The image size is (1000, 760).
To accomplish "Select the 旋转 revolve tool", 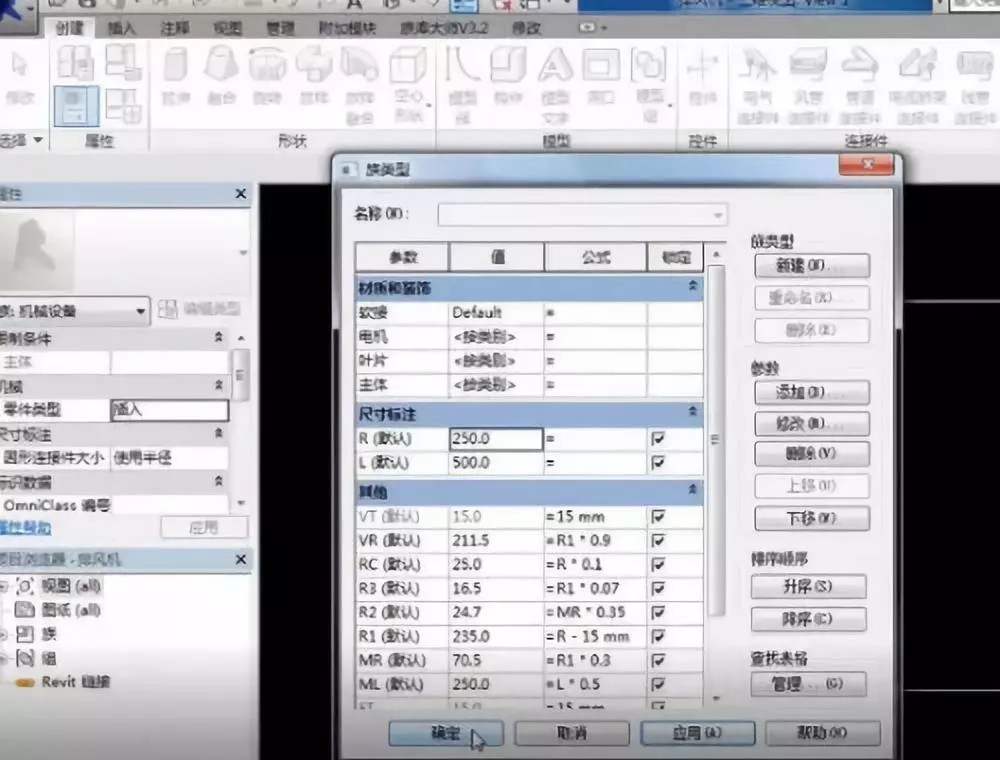I will [x=267, y=75].
